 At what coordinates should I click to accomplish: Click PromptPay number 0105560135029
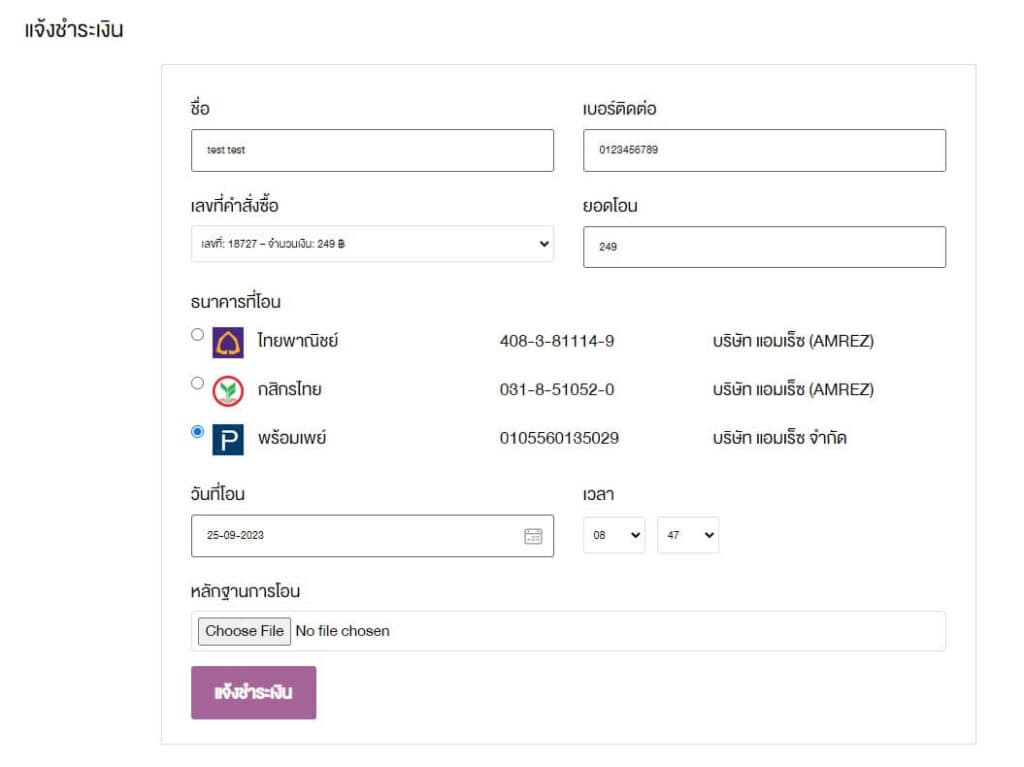pos(559,437)
